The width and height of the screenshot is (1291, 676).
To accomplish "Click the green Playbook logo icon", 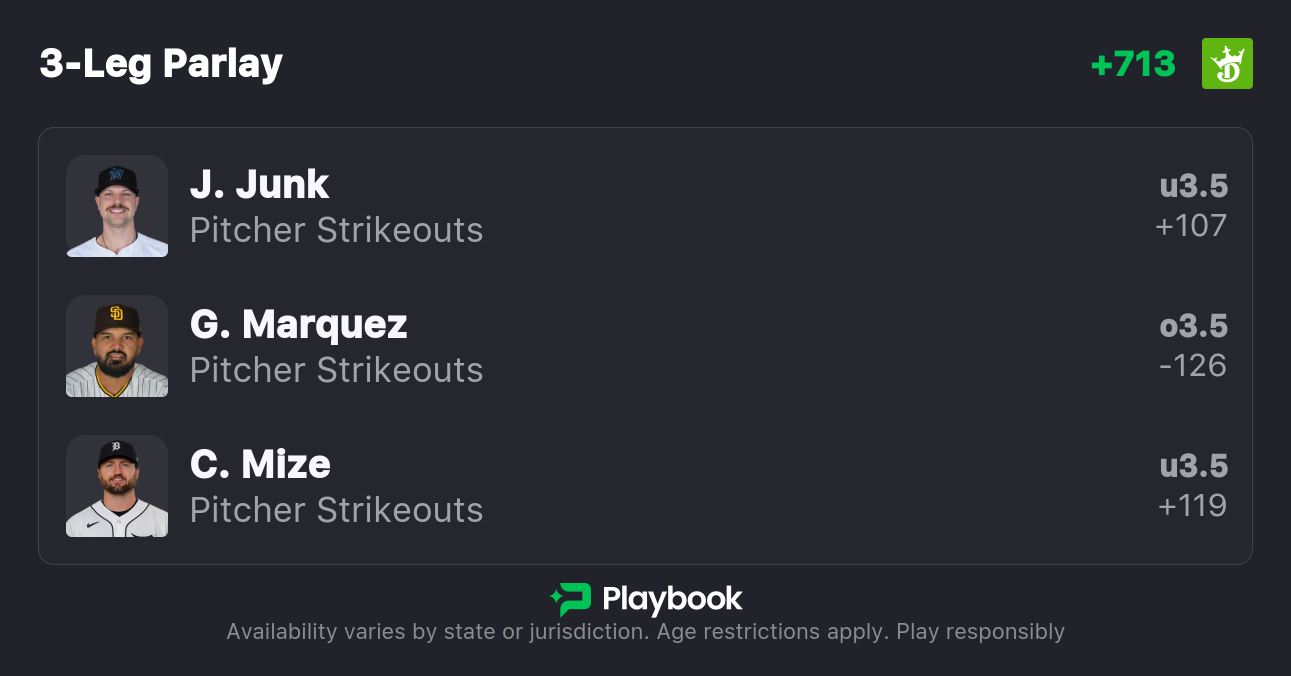I will tap(570, 599).
